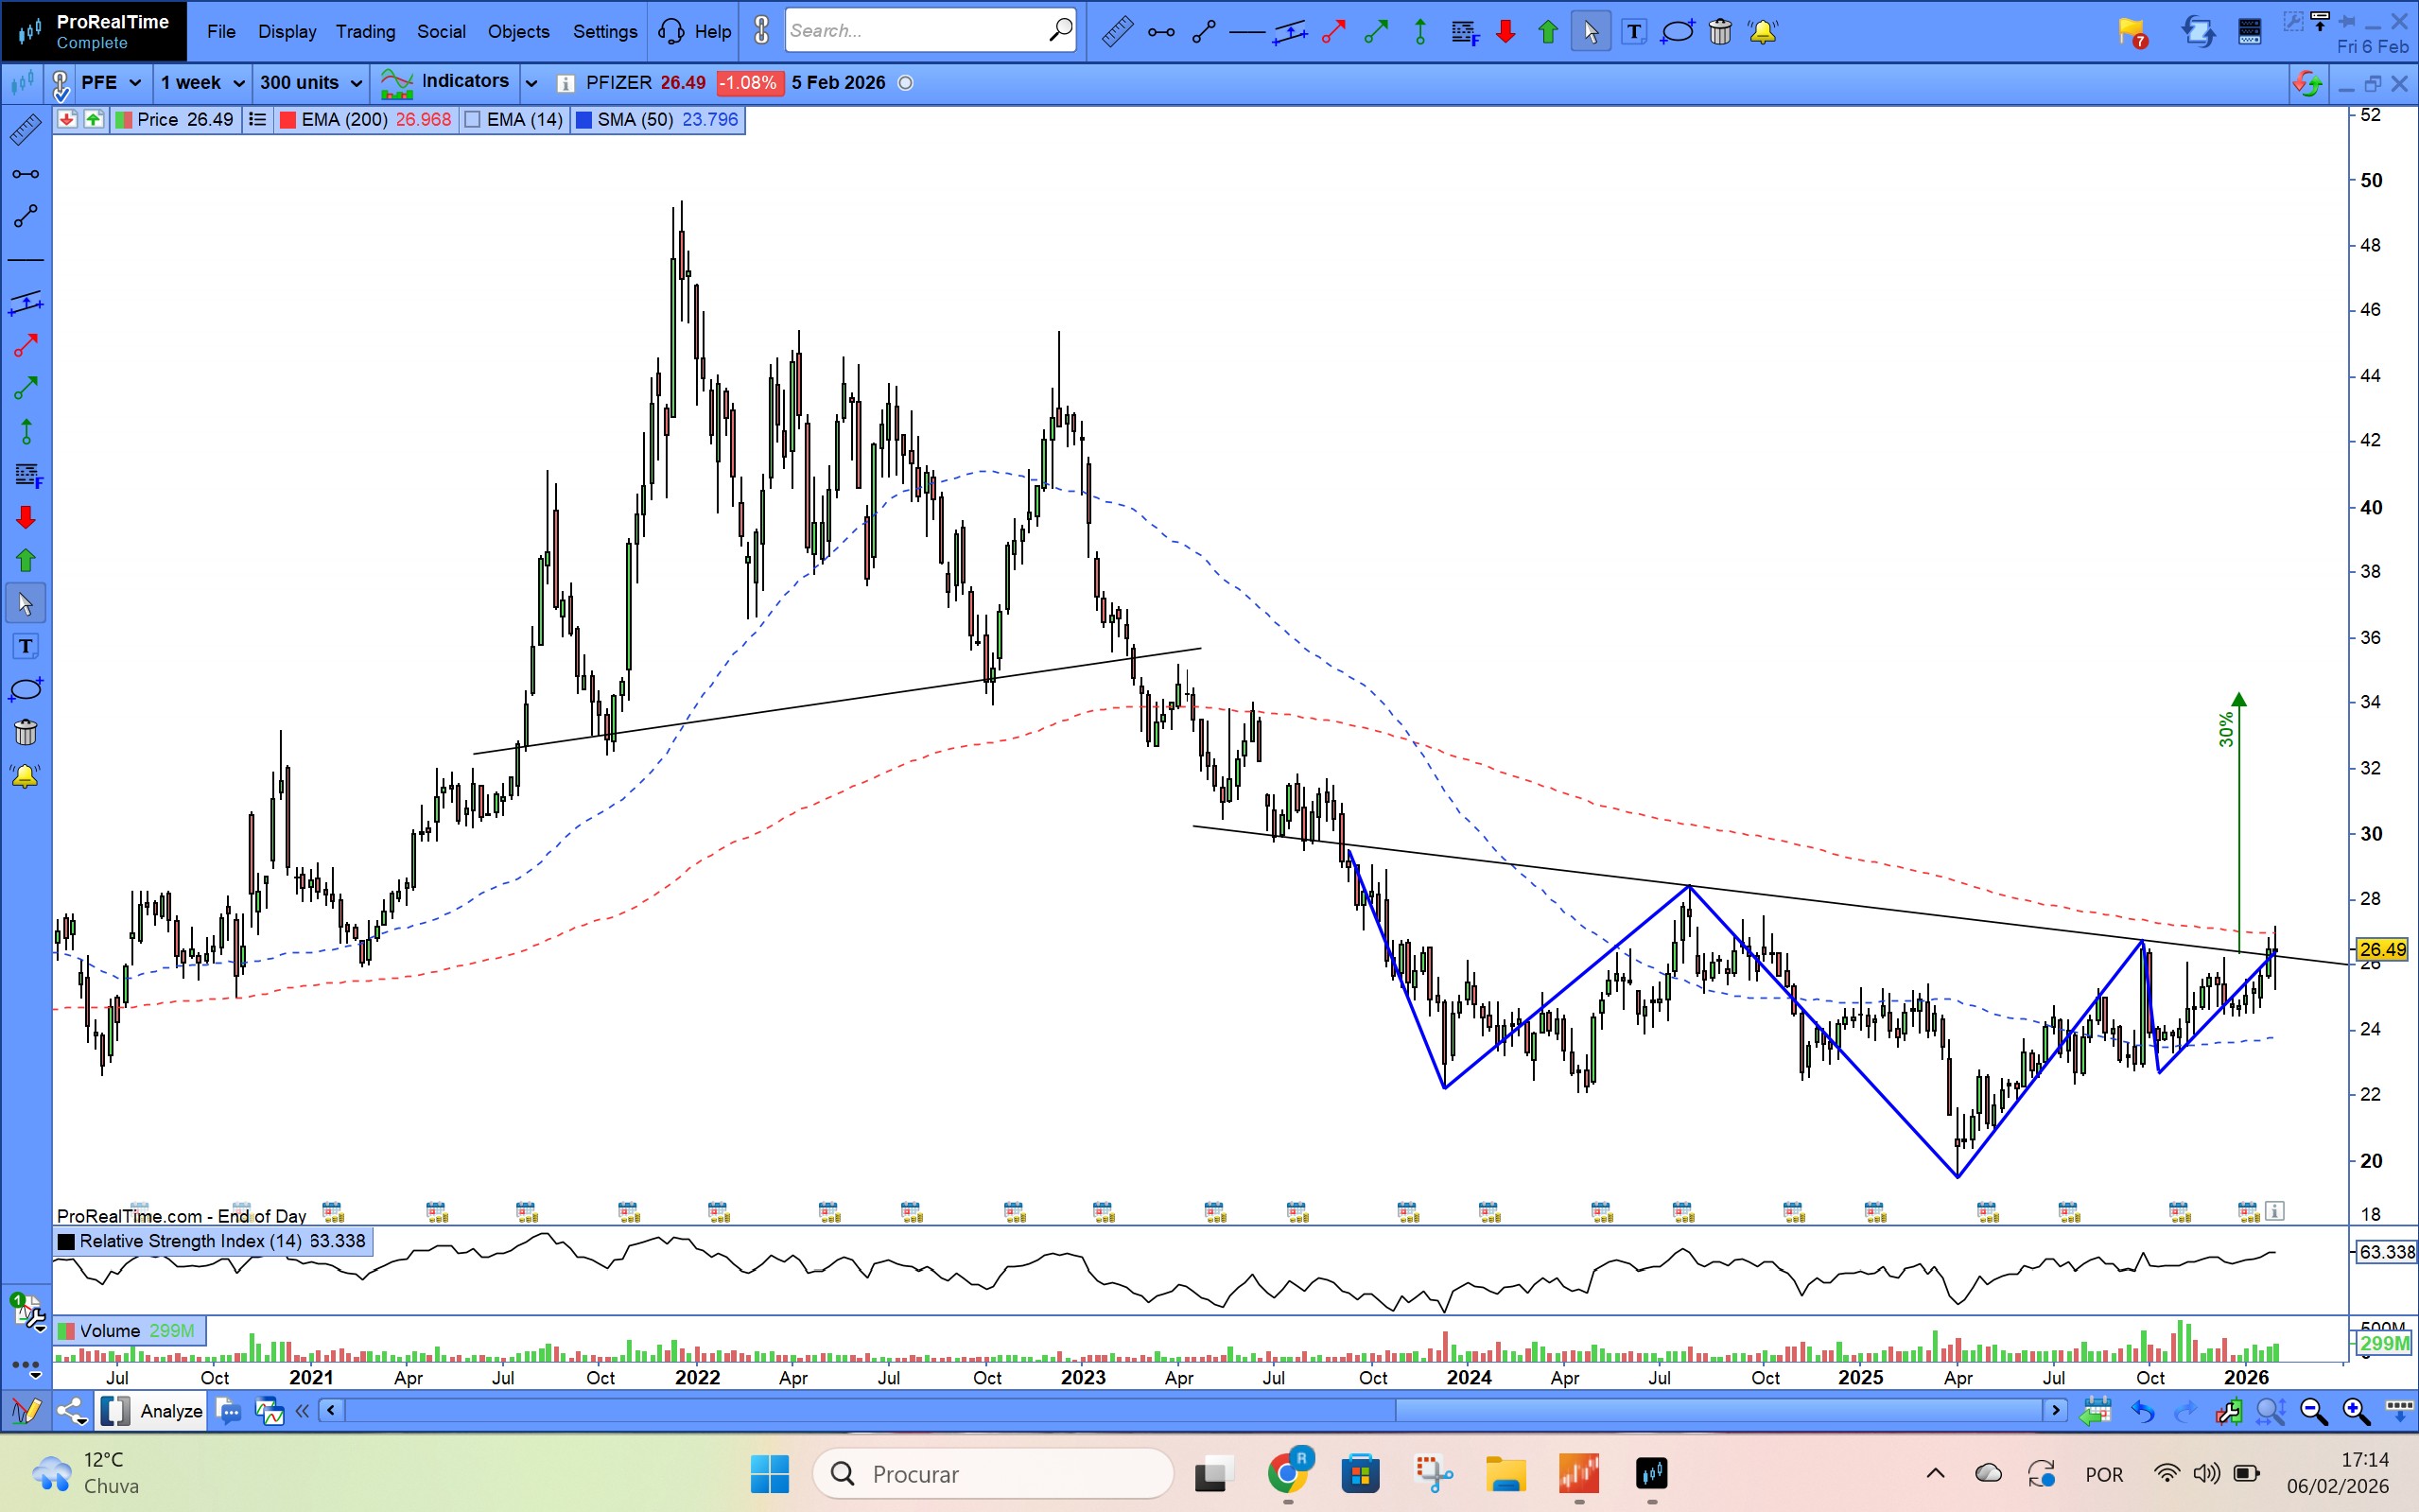Open the 300 units dropdown

click(310, 83)
